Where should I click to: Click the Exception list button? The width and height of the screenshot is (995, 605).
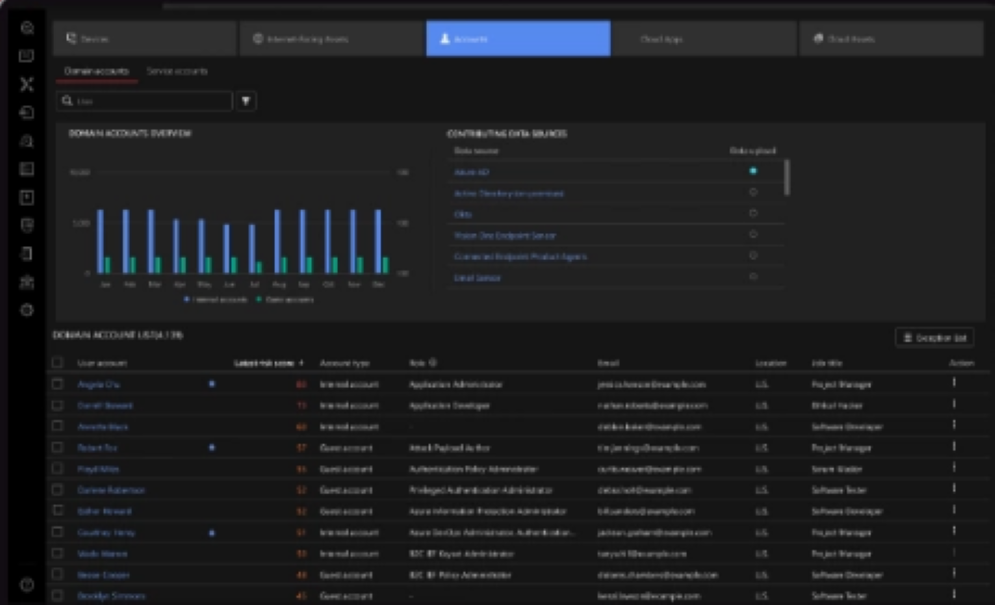[x=934, y=338]
